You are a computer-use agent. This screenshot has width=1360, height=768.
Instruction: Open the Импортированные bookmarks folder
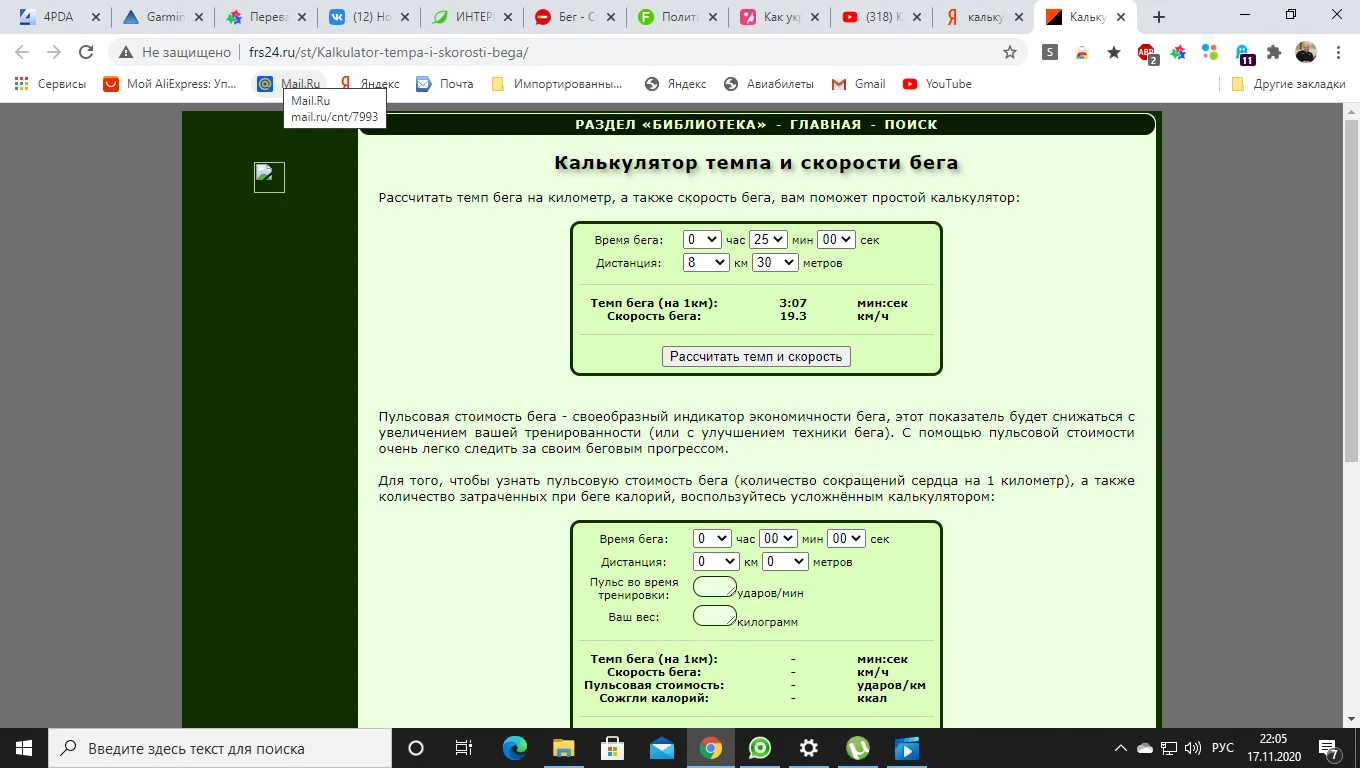tap(557, 84)
